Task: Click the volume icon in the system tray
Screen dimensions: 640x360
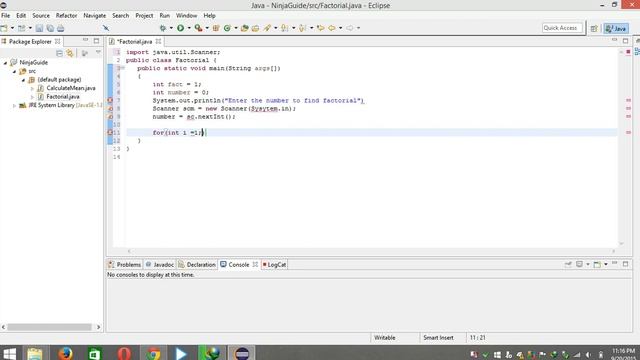Action: pyautogui.click(x=589, y=355)
